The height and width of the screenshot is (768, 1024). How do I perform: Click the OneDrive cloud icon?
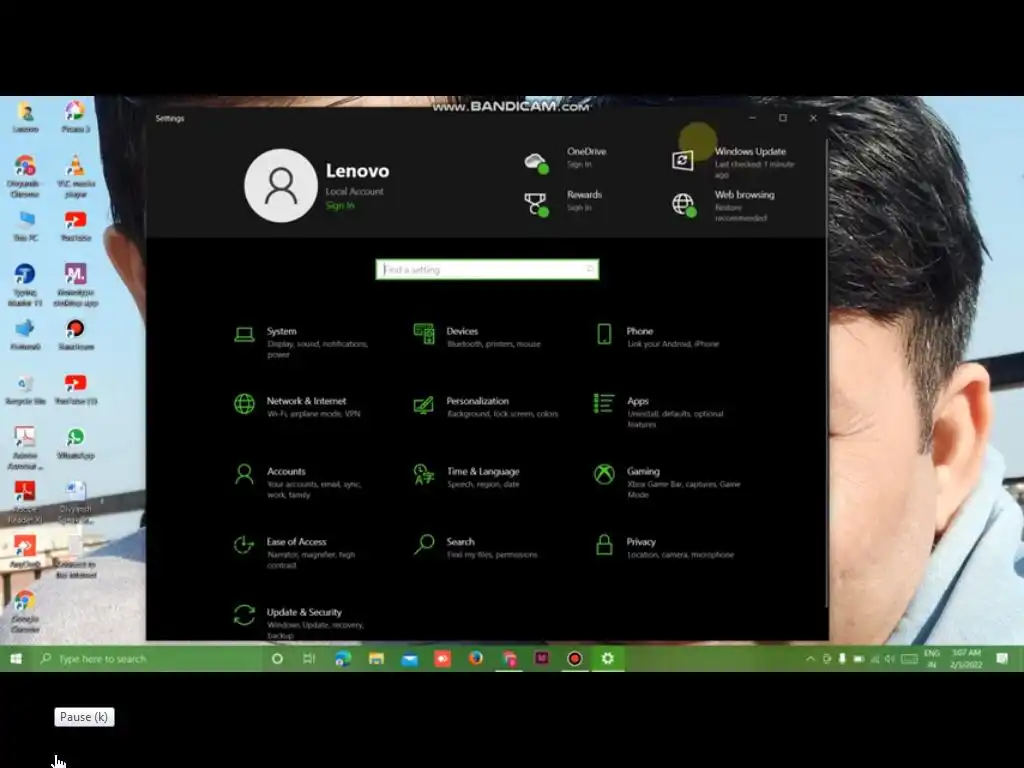point(536,161)
